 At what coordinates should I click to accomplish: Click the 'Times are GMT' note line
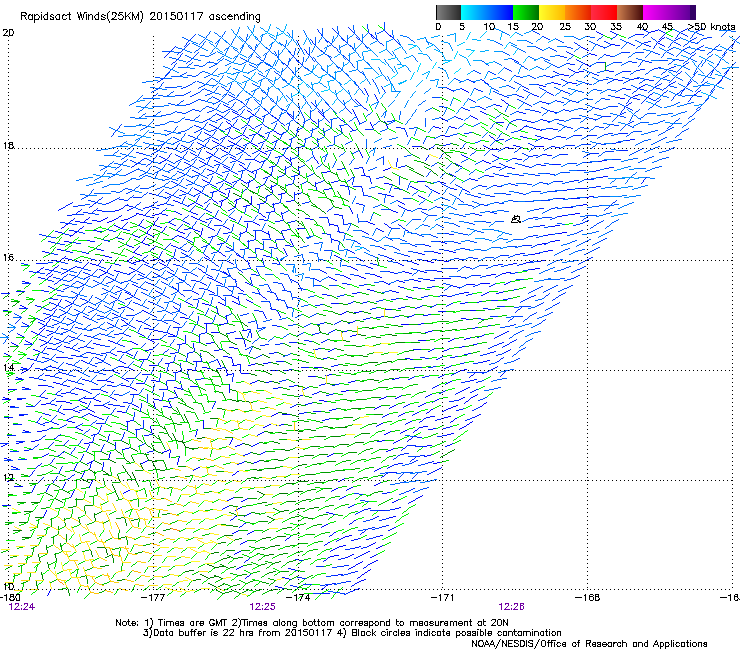(x=312, y=623)
